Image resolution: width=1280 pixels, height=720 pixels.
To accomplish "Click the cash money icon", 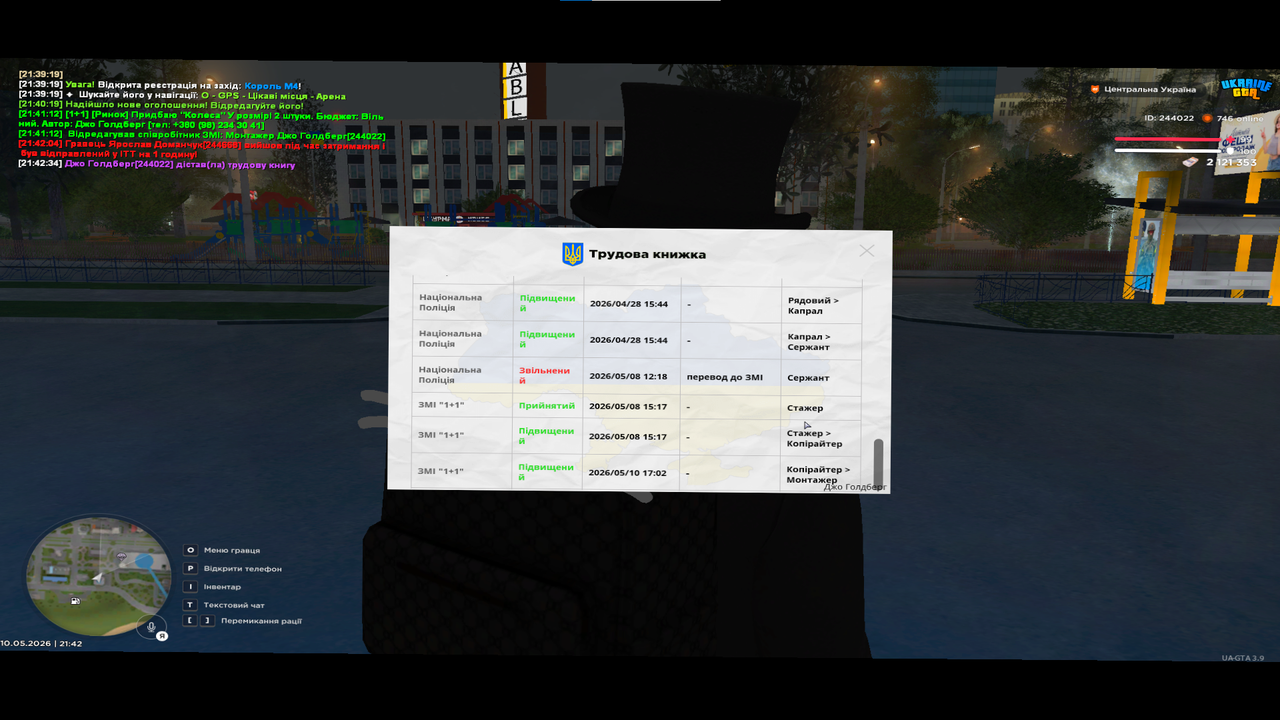I will [1190, 161].
